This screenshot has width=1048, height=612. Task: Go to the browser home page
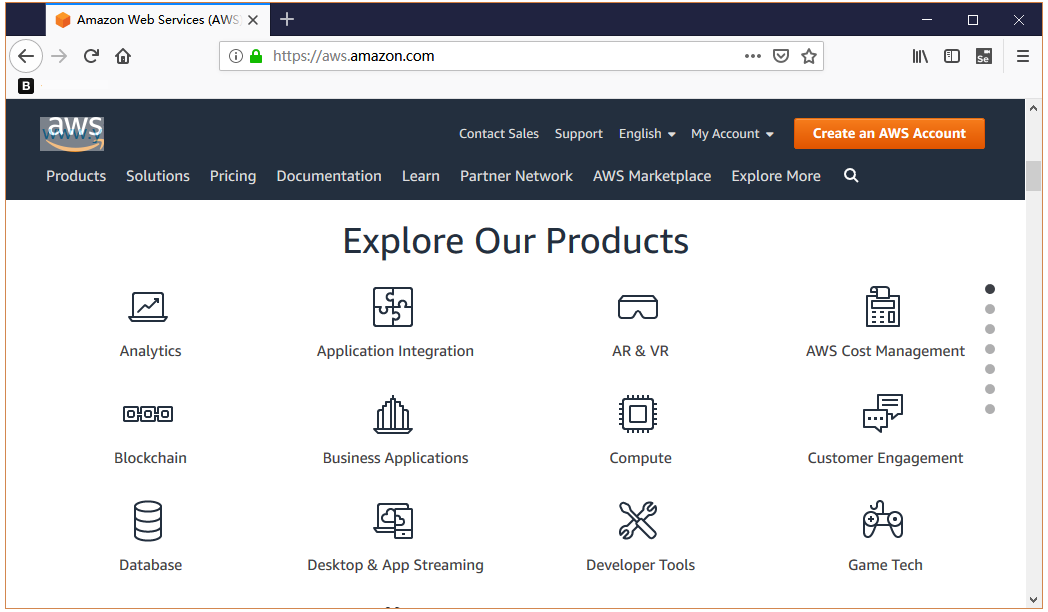123,56
